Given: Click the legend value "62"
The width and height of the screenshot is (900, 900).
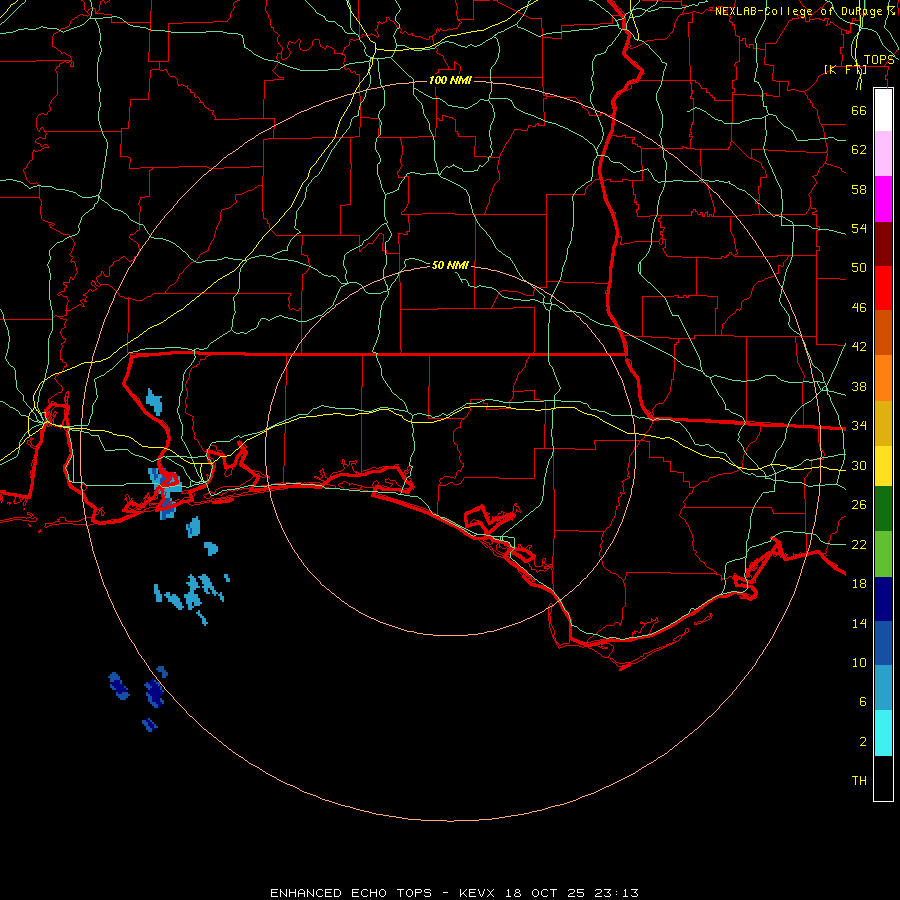Looking at the screenshot, I should [x=859, y=150].
